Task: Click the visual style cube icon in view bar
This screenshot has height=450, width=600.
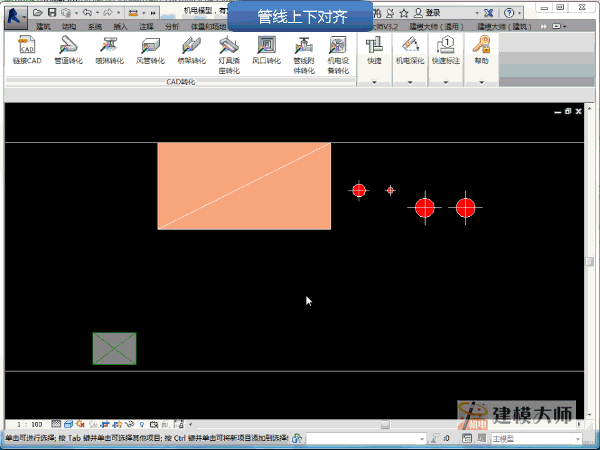Action: 69,424
